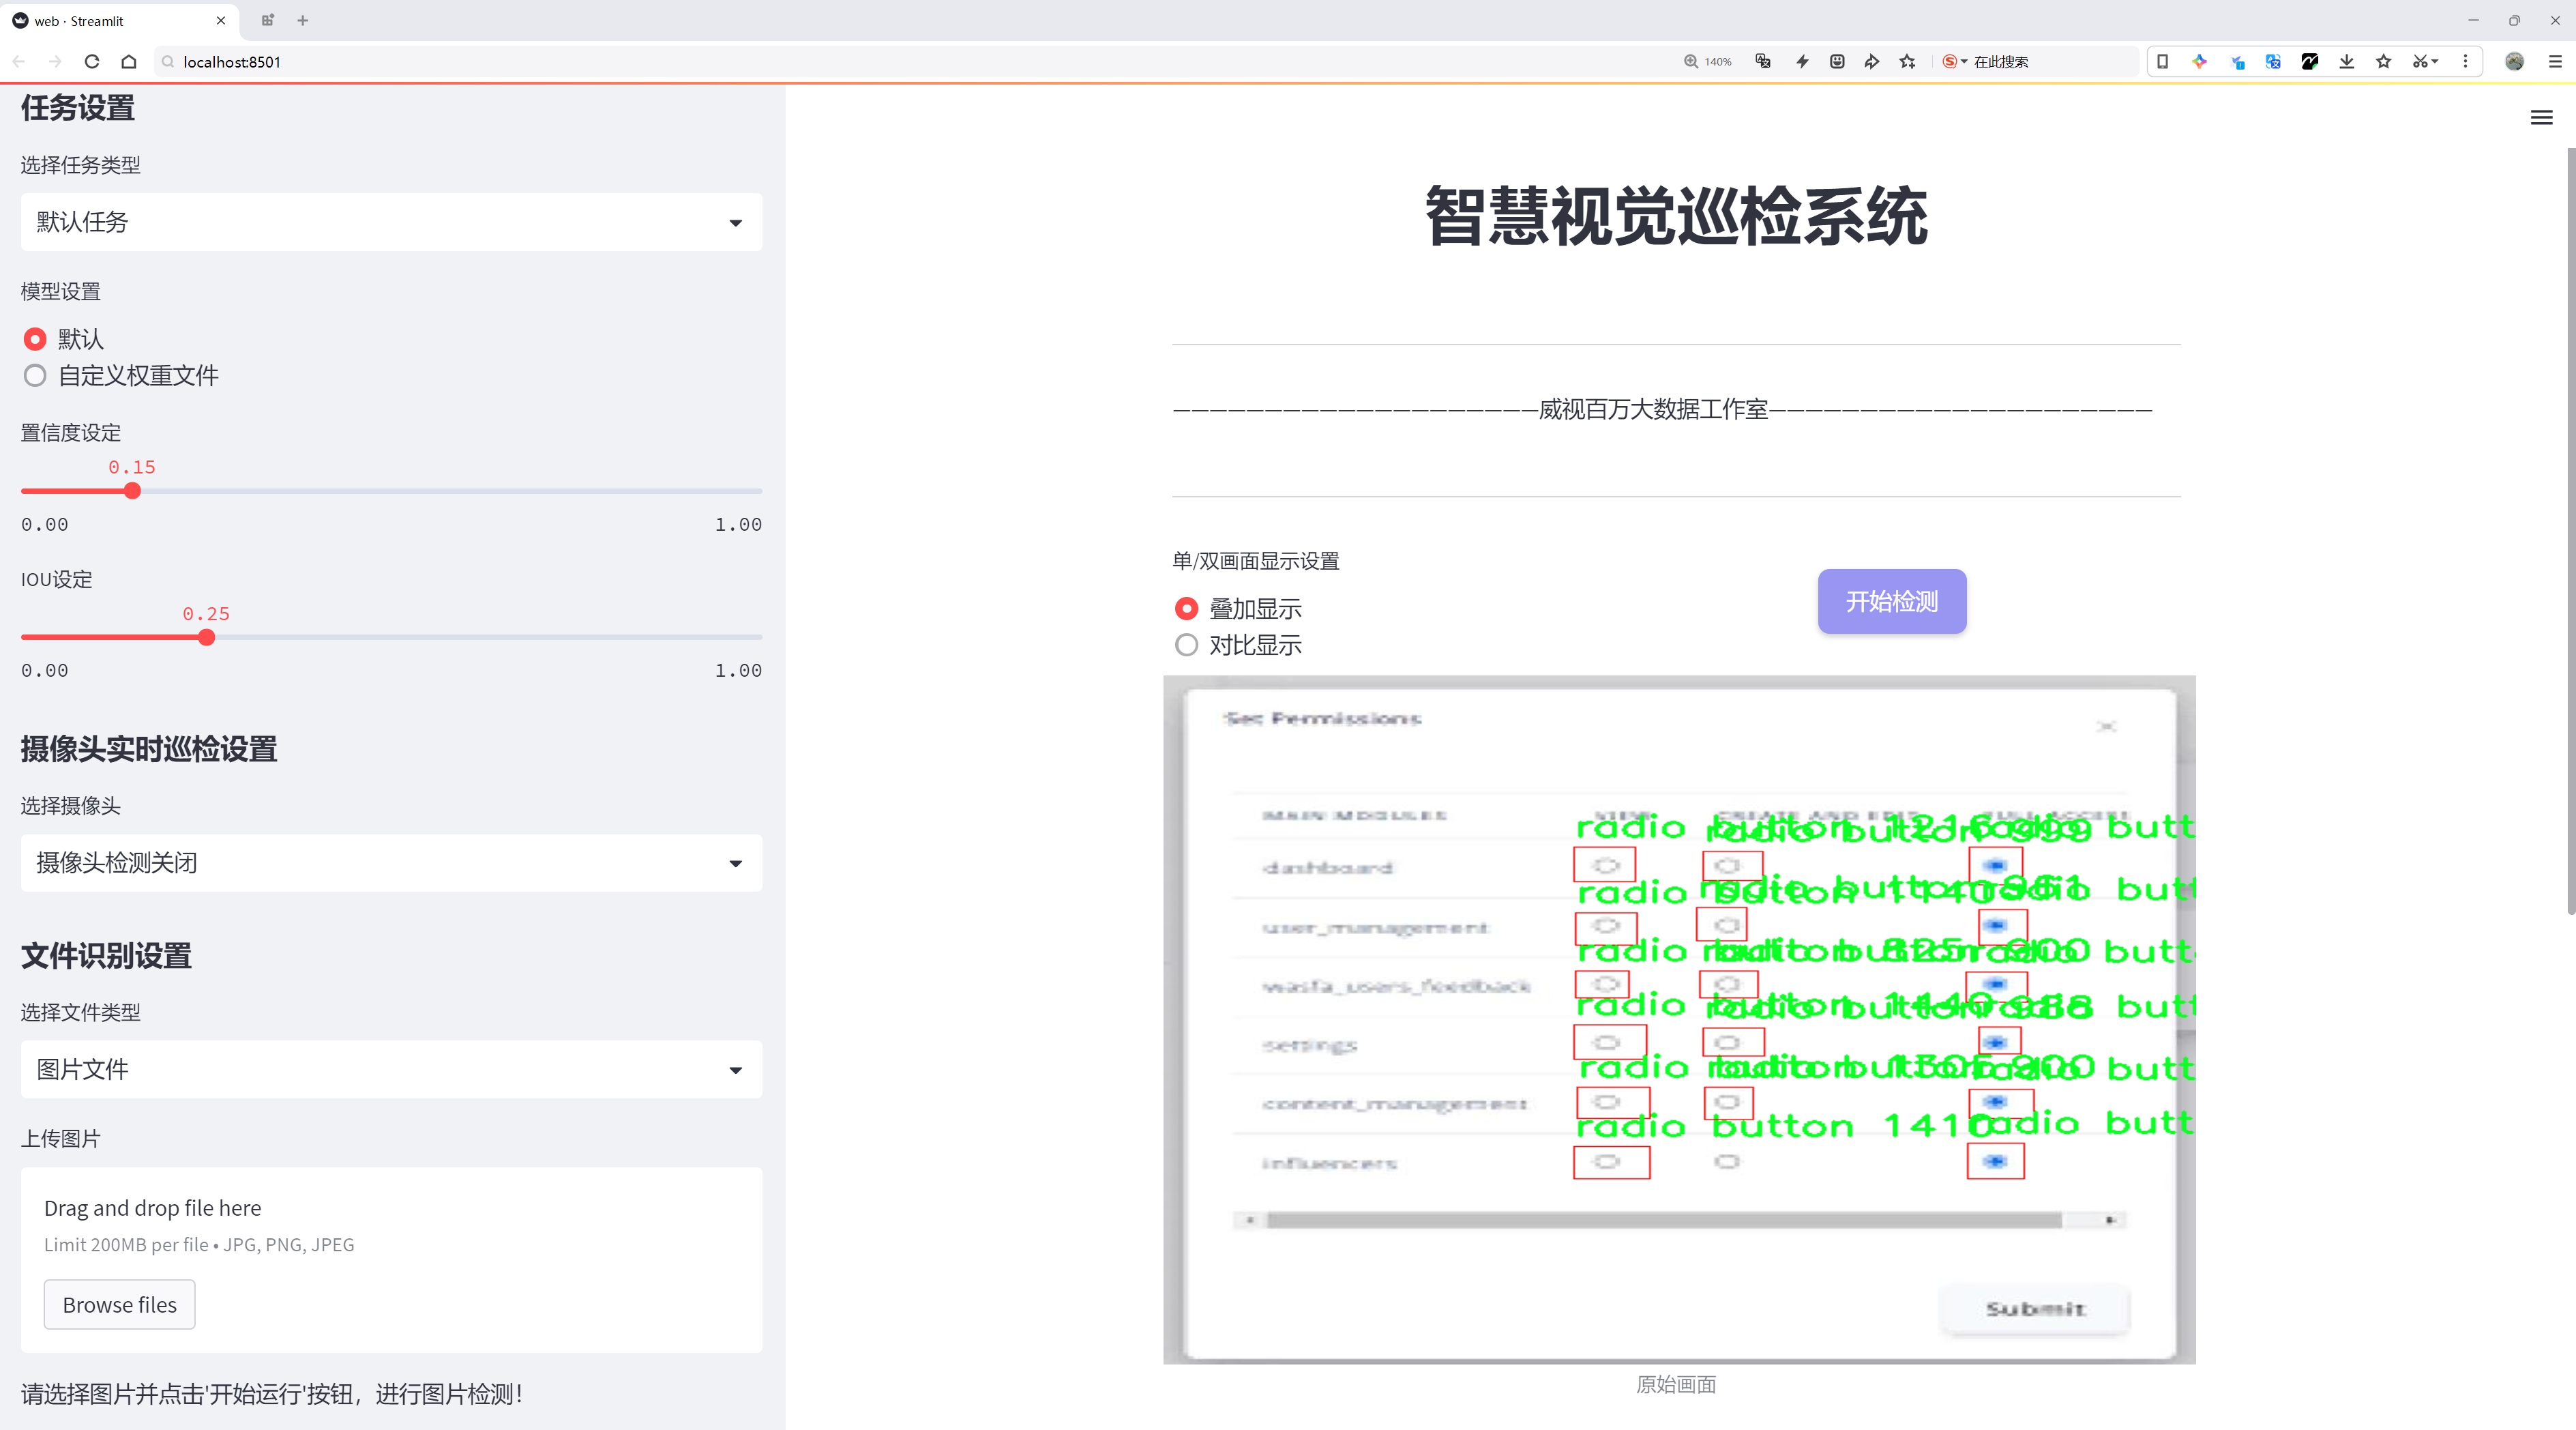Open the 图片文件 file type dropdown

(x=391, y=1070)
